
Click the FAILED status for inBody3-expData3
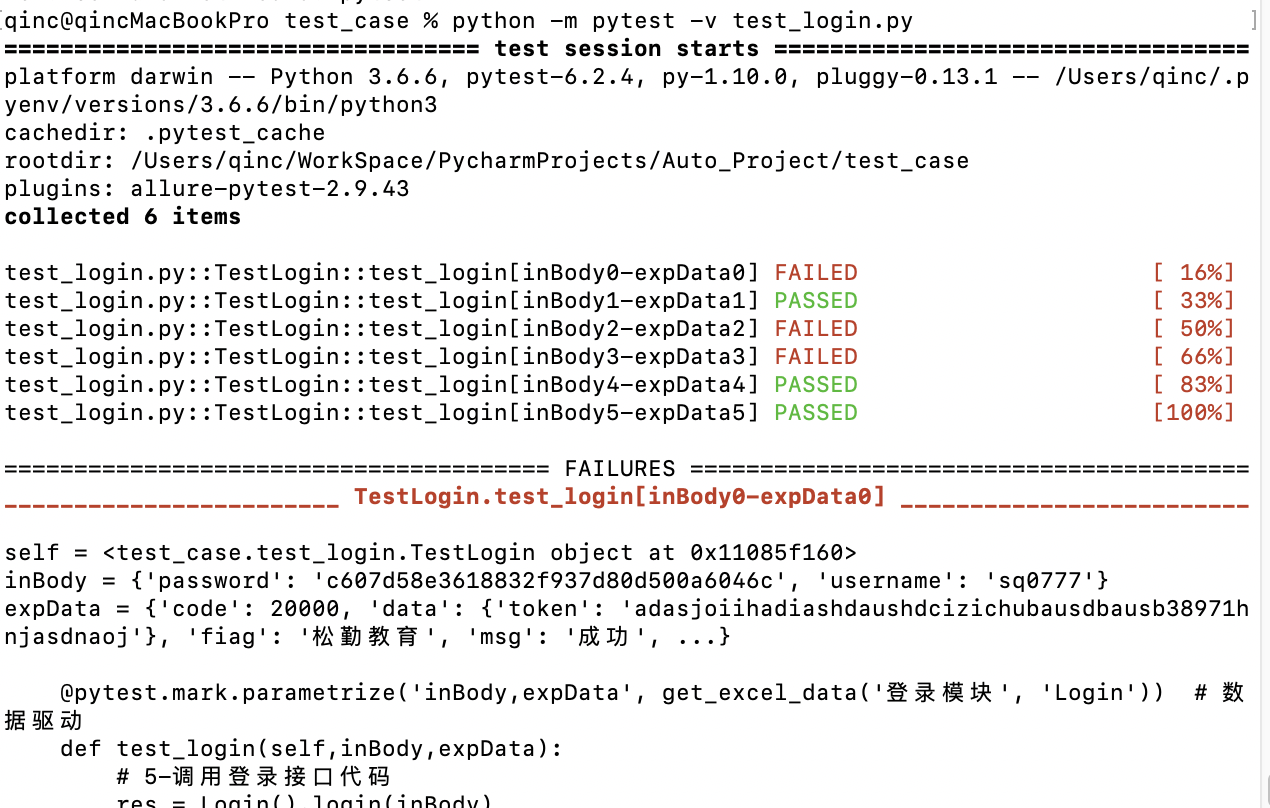[816, 357]
